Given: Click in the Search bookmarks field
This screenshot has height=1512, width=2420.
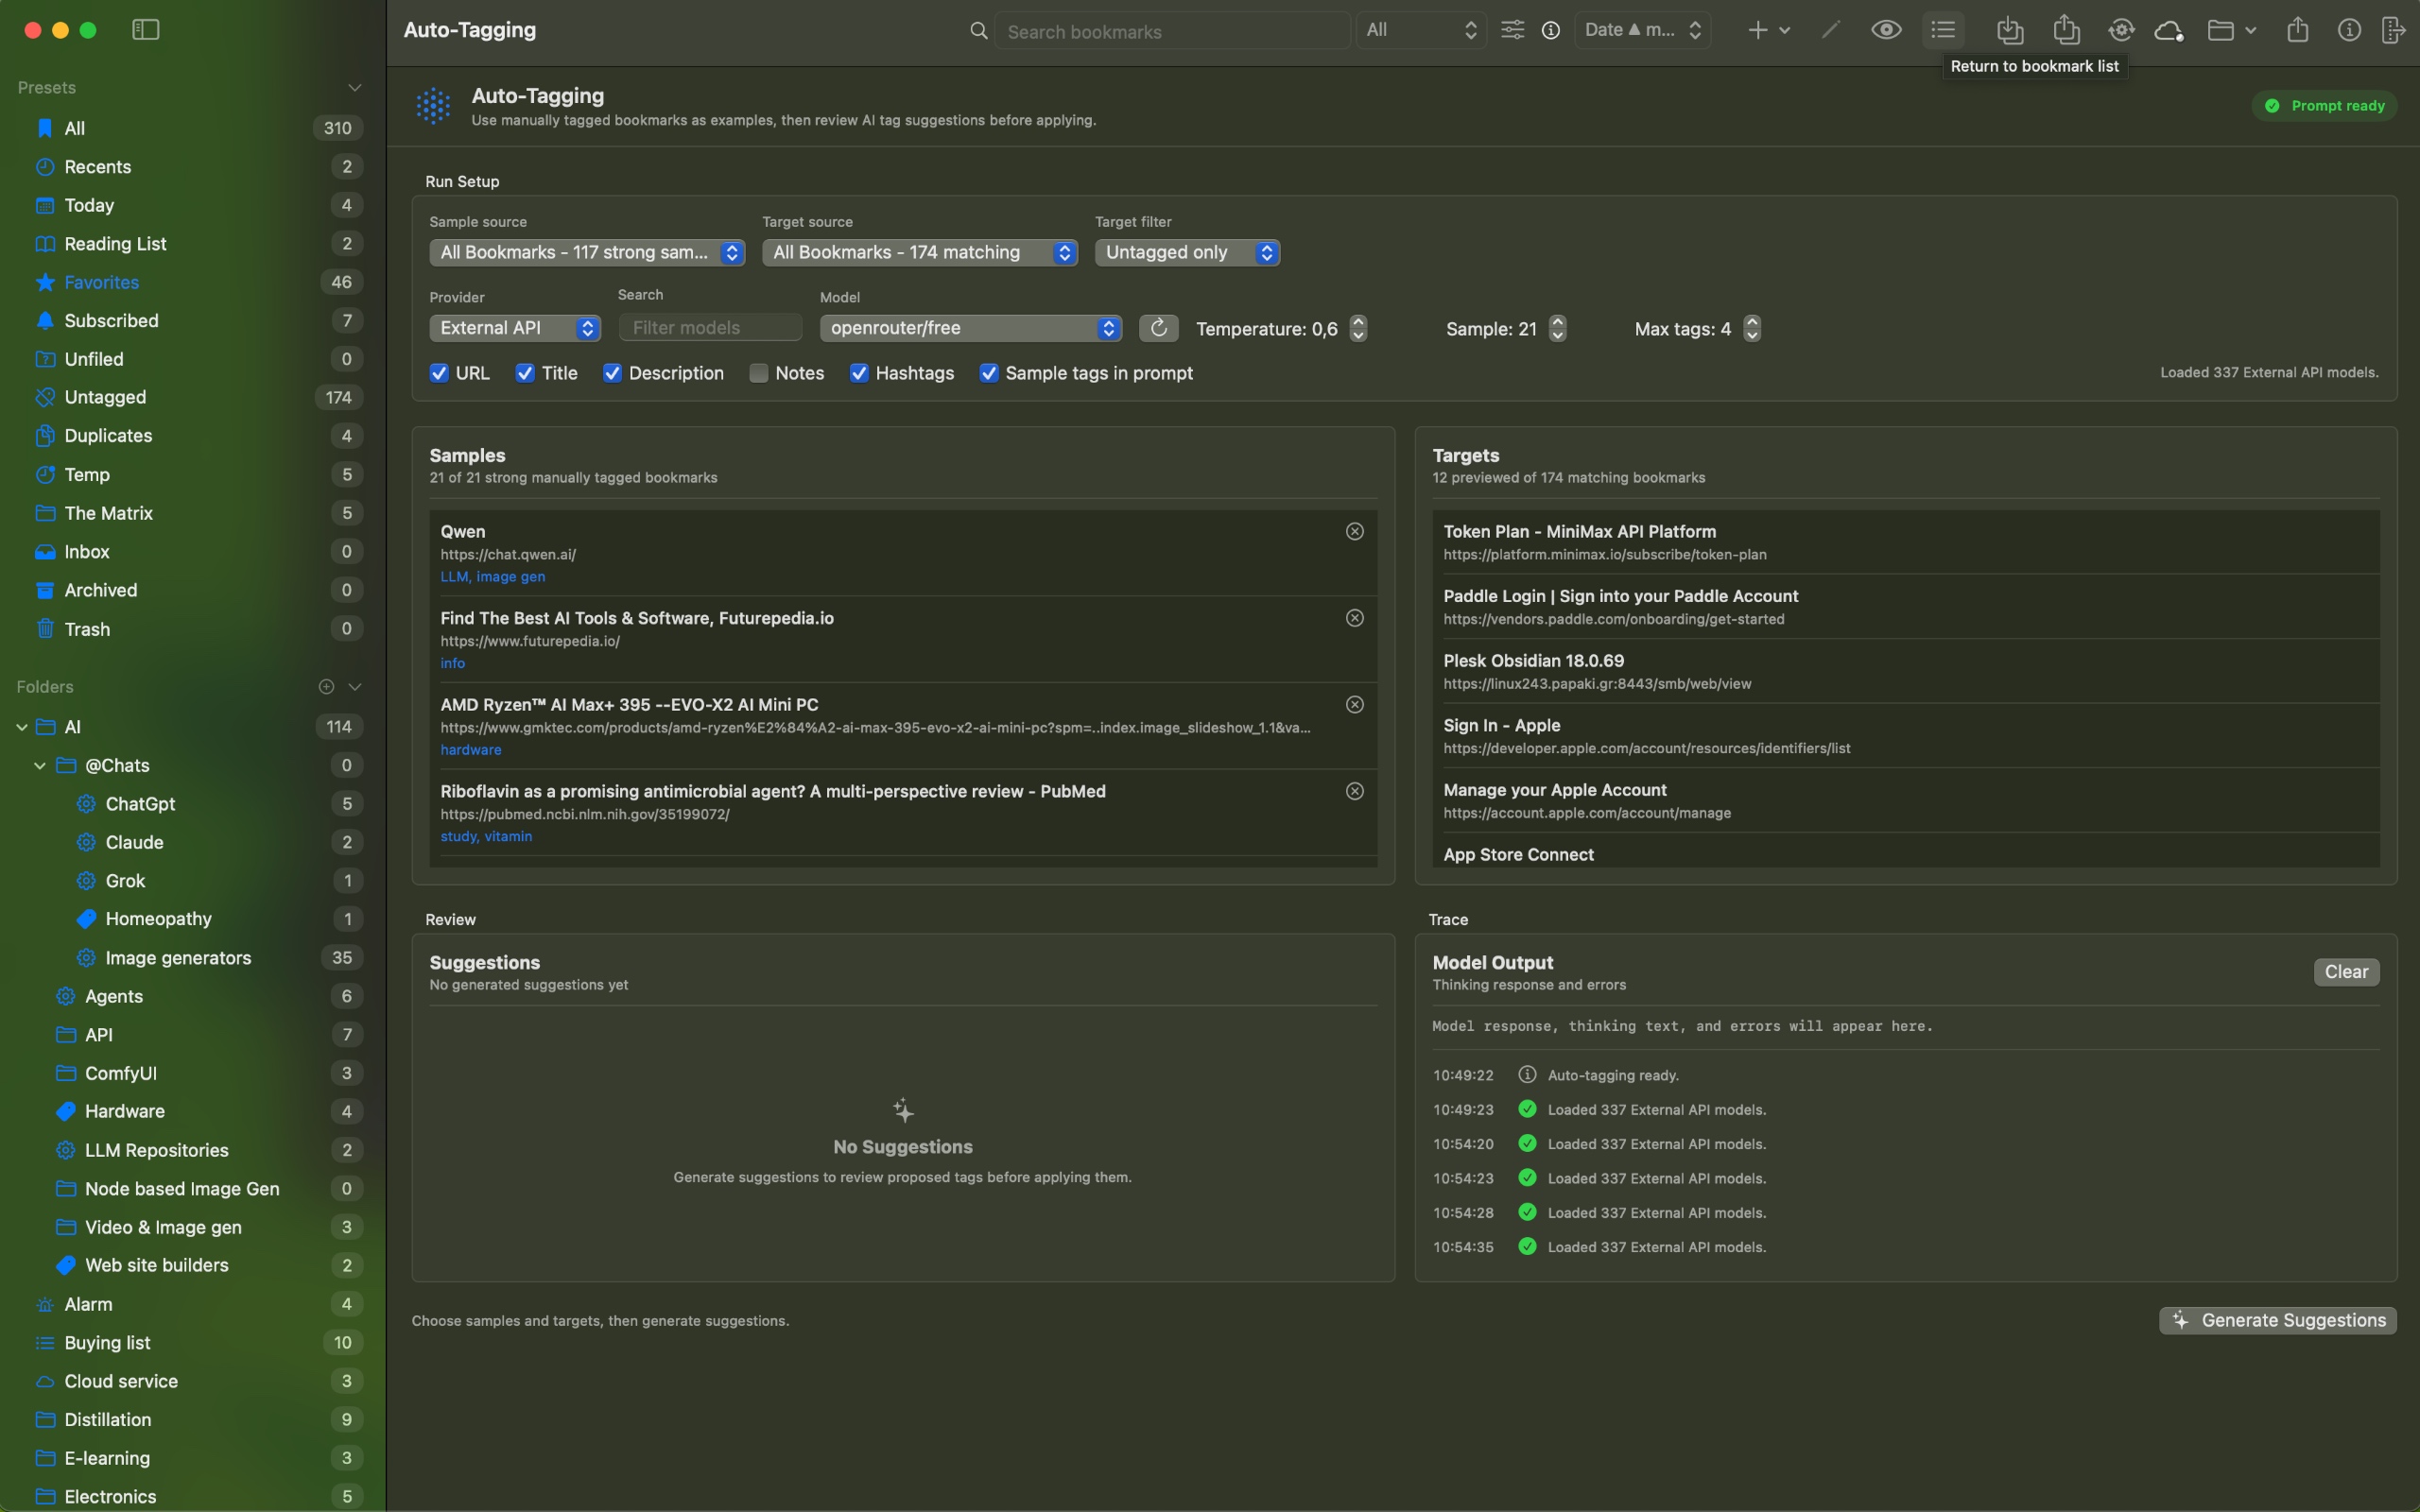Looking at the screenshot, I should point(1172,31).
